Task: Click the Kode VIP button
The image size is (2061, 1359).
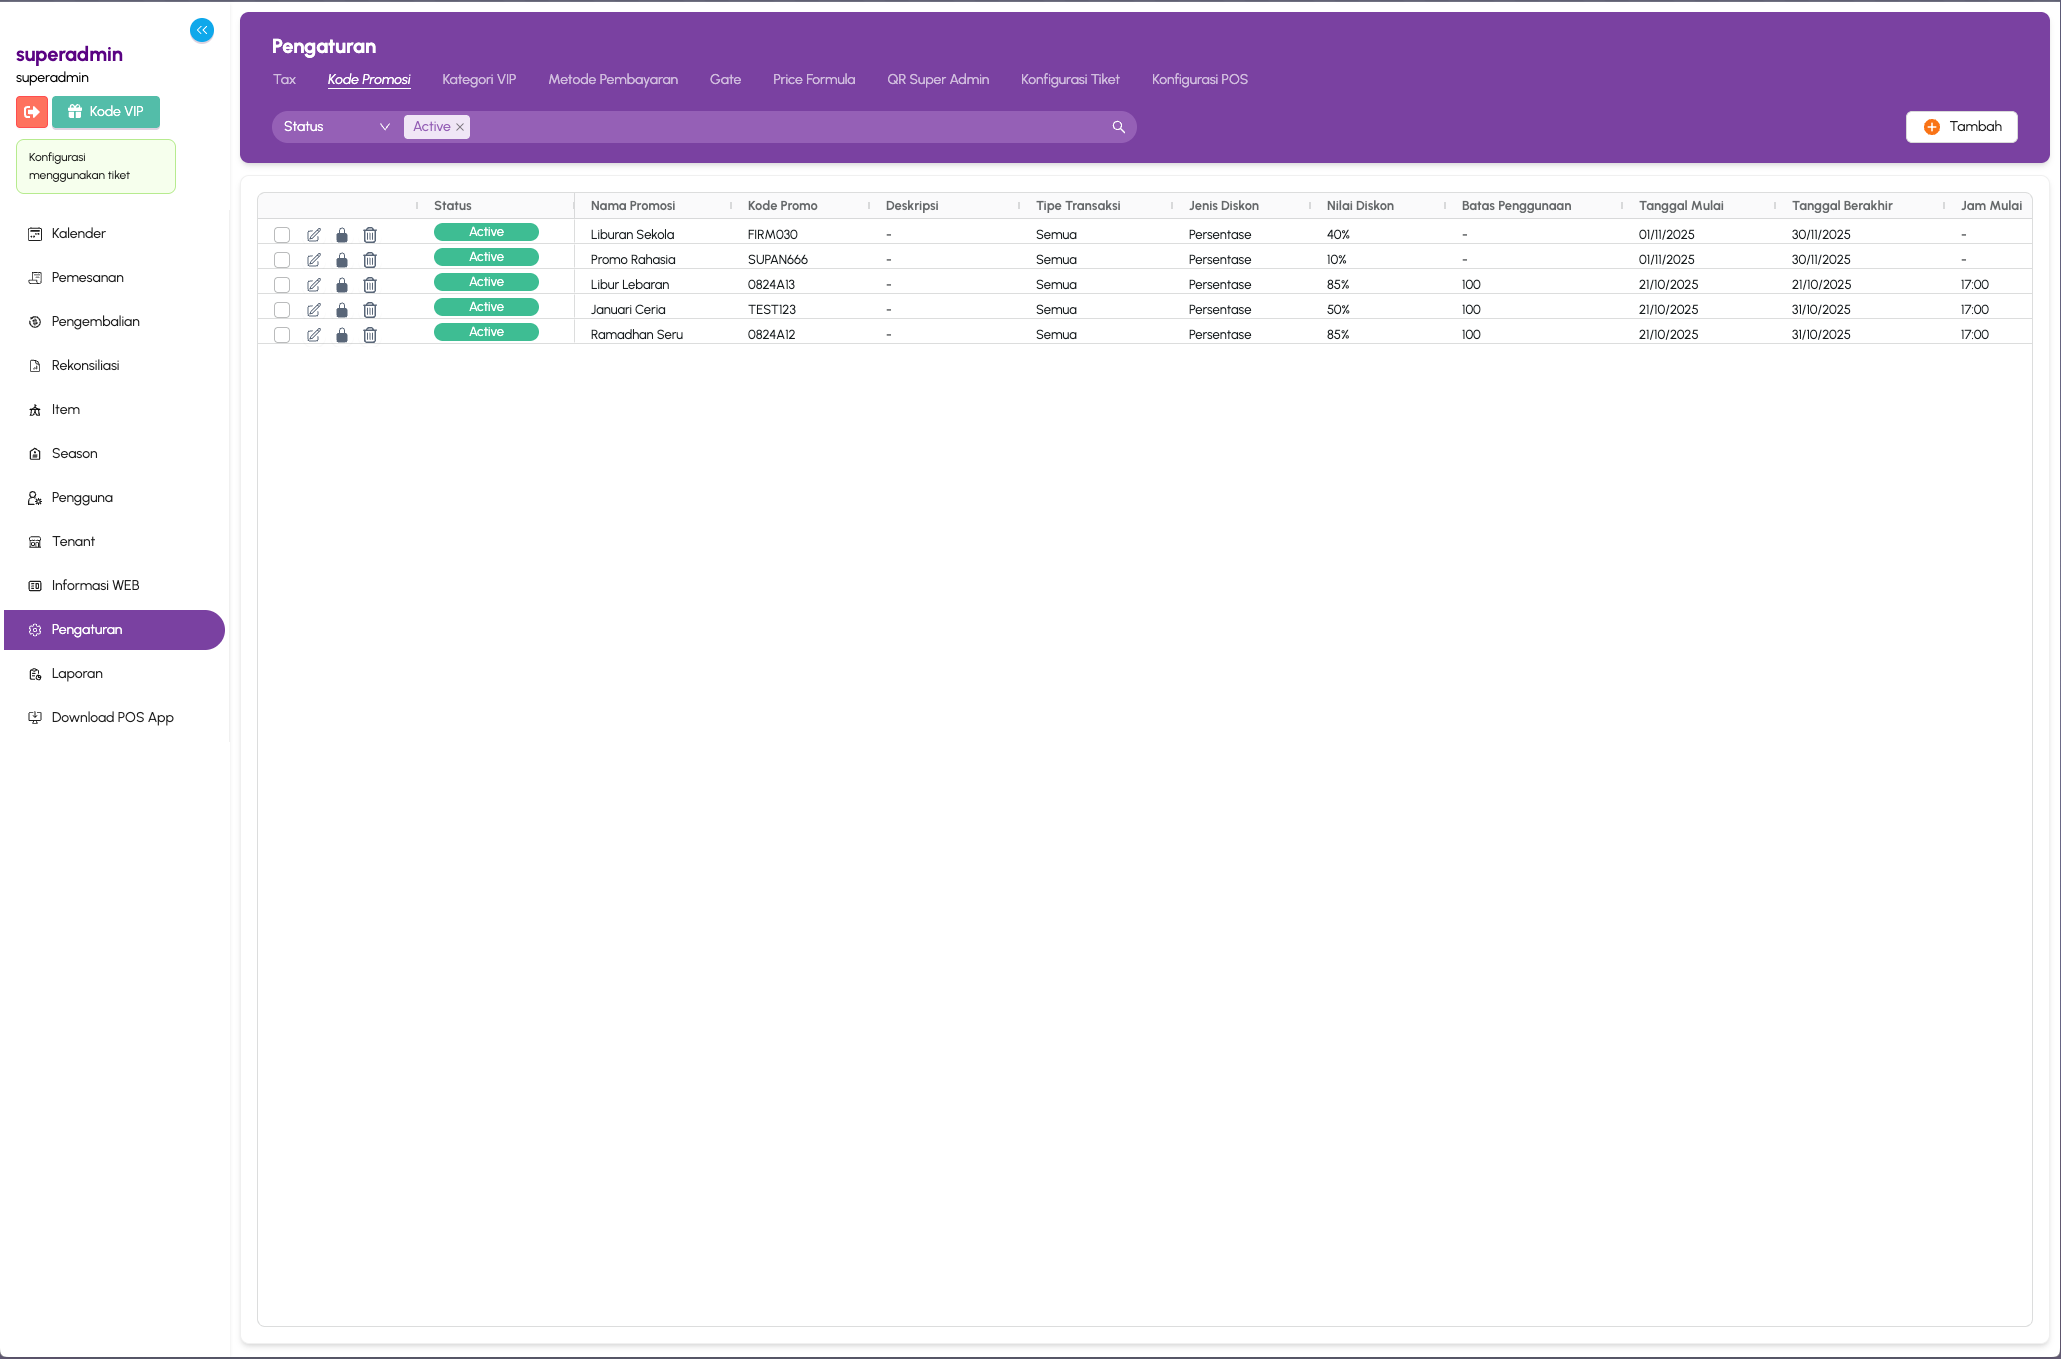Action: (106, 112)
